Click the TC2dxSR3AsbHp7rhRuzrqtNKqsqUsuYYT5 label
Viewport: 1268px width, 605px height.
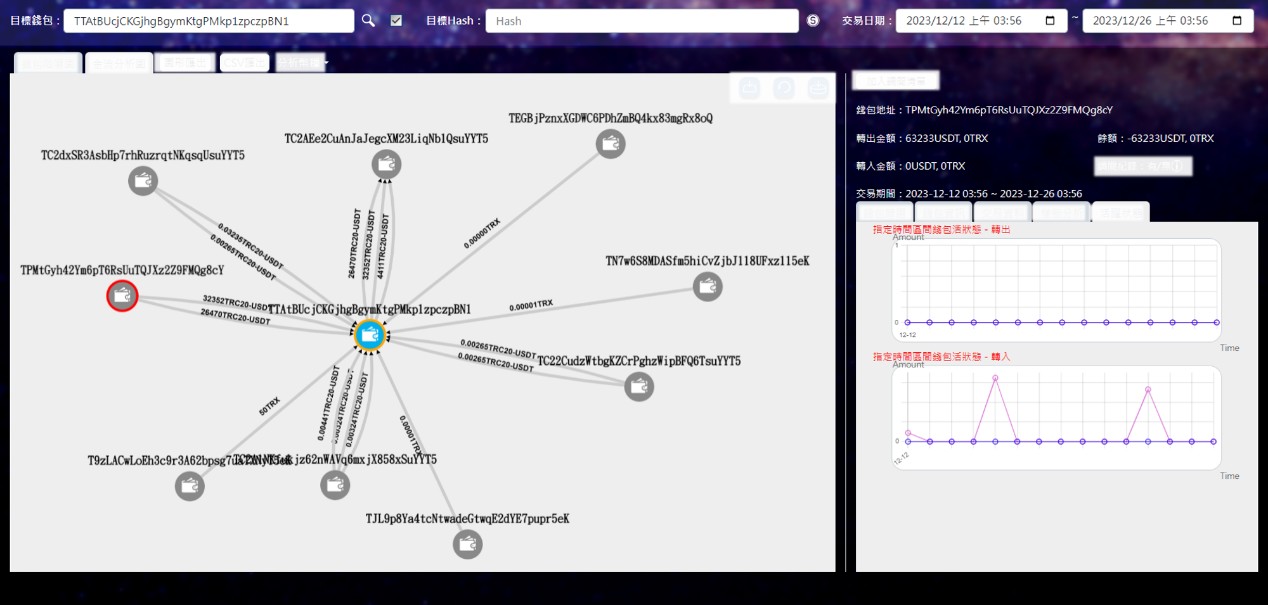coord(143,156)
